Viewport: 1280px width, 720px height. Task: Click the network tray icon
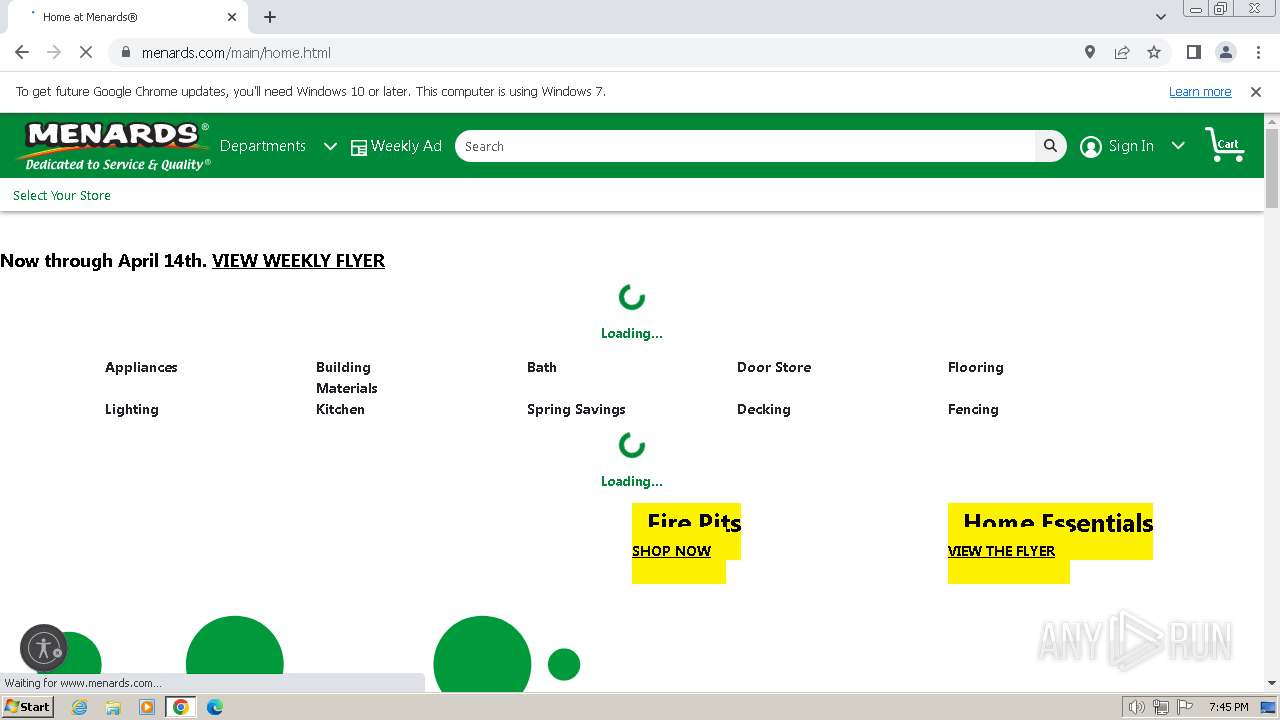[x=1161, y=707]
